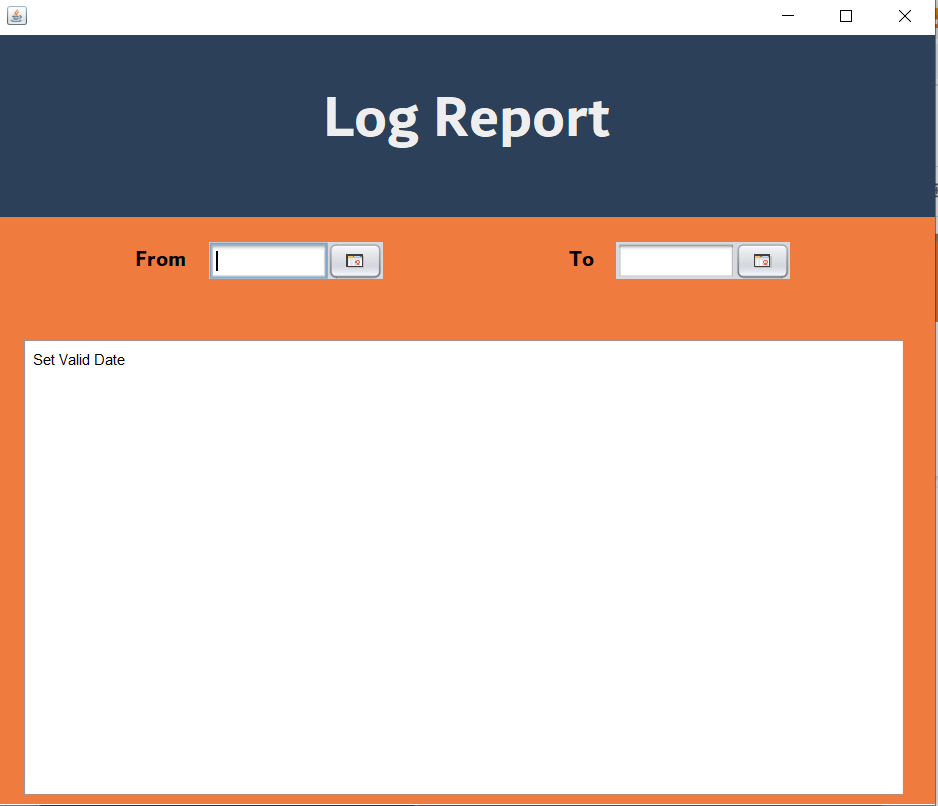The image size is (938, 806).
Task: Click the Java icon in title bar
Action: pos(17,16)
